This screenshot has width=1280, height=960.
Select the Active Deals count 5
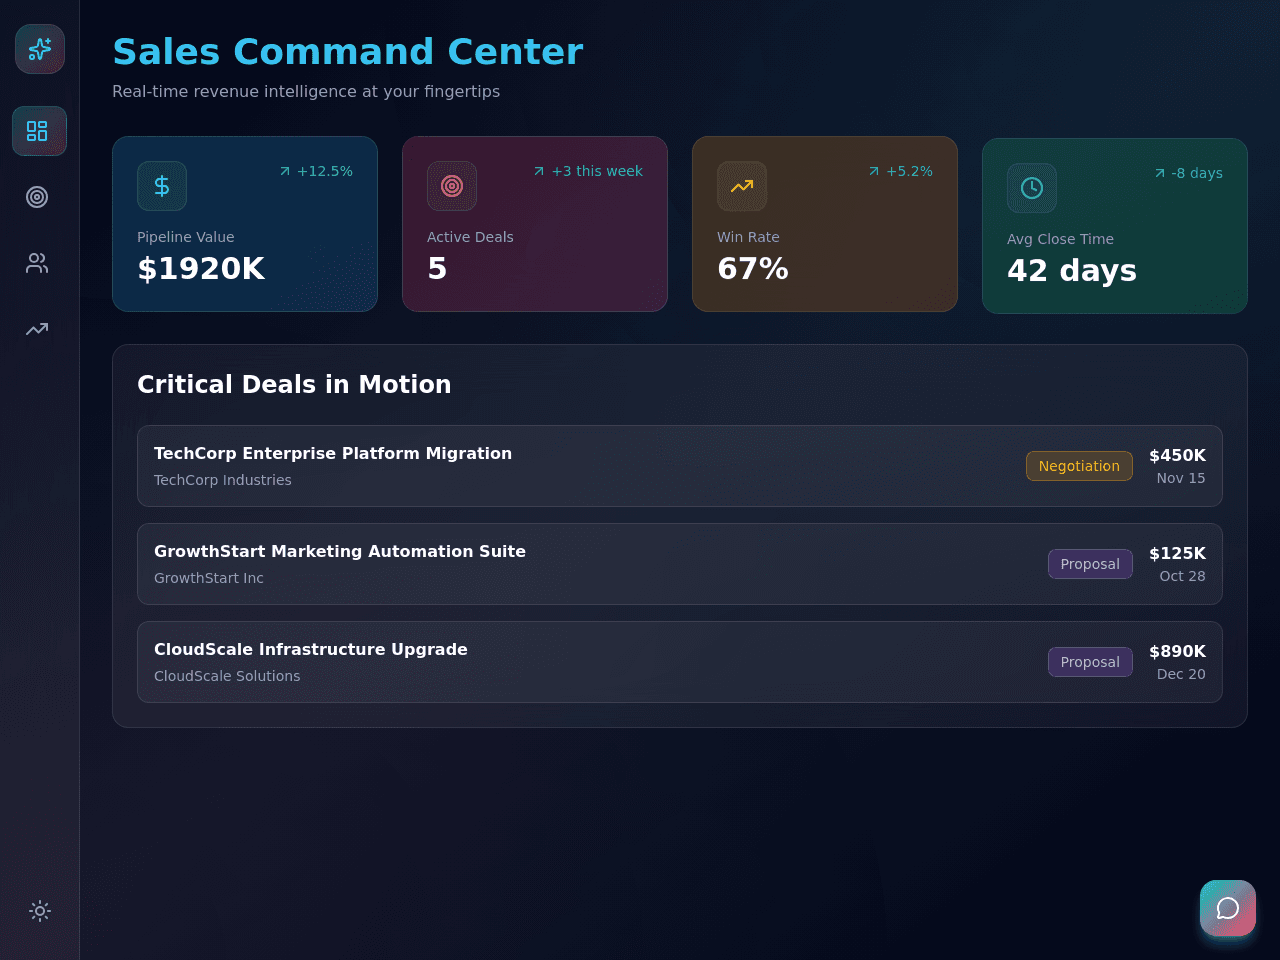(x=437, y=269)
